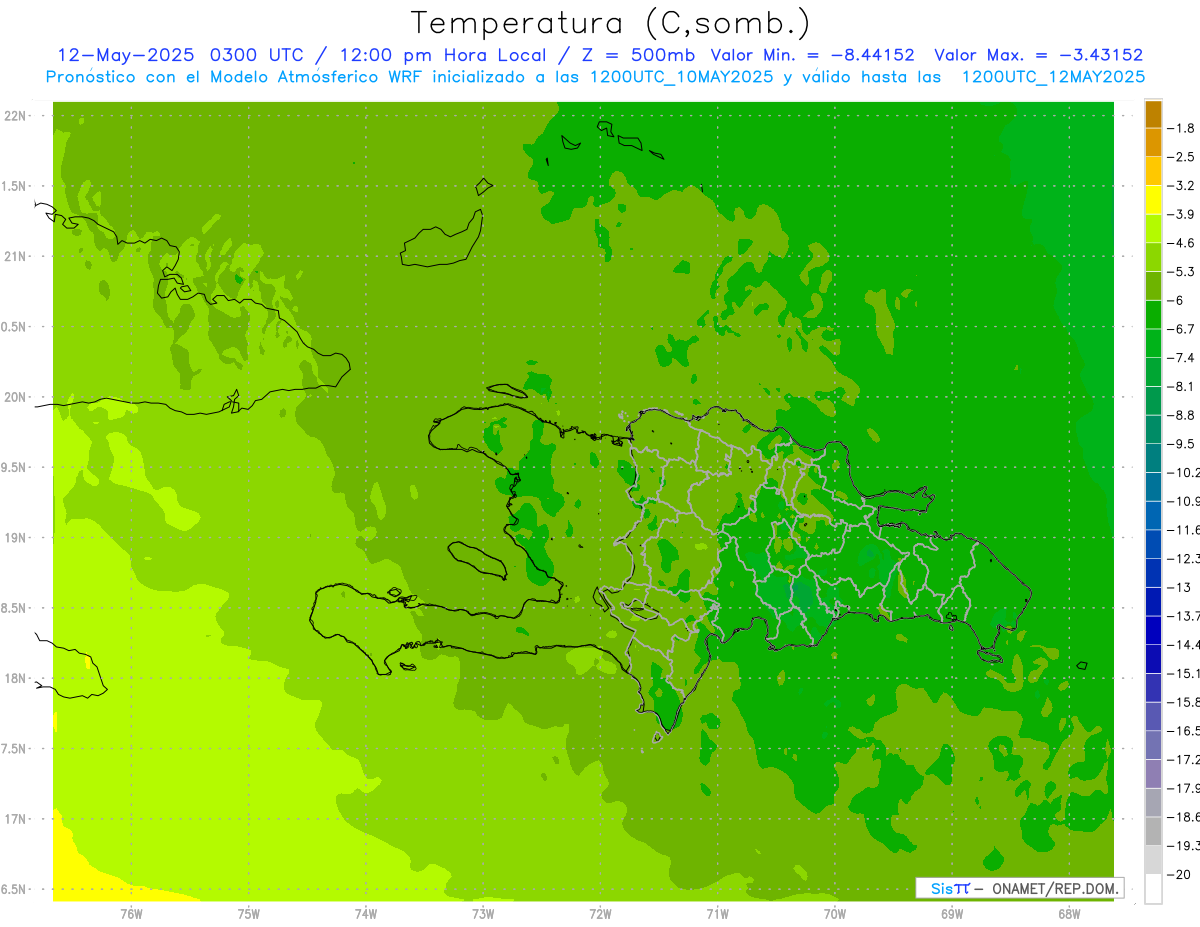Click the -7.4 color bar label
Viewport: 1200px width, 927px height.
tap(1183, 358)
